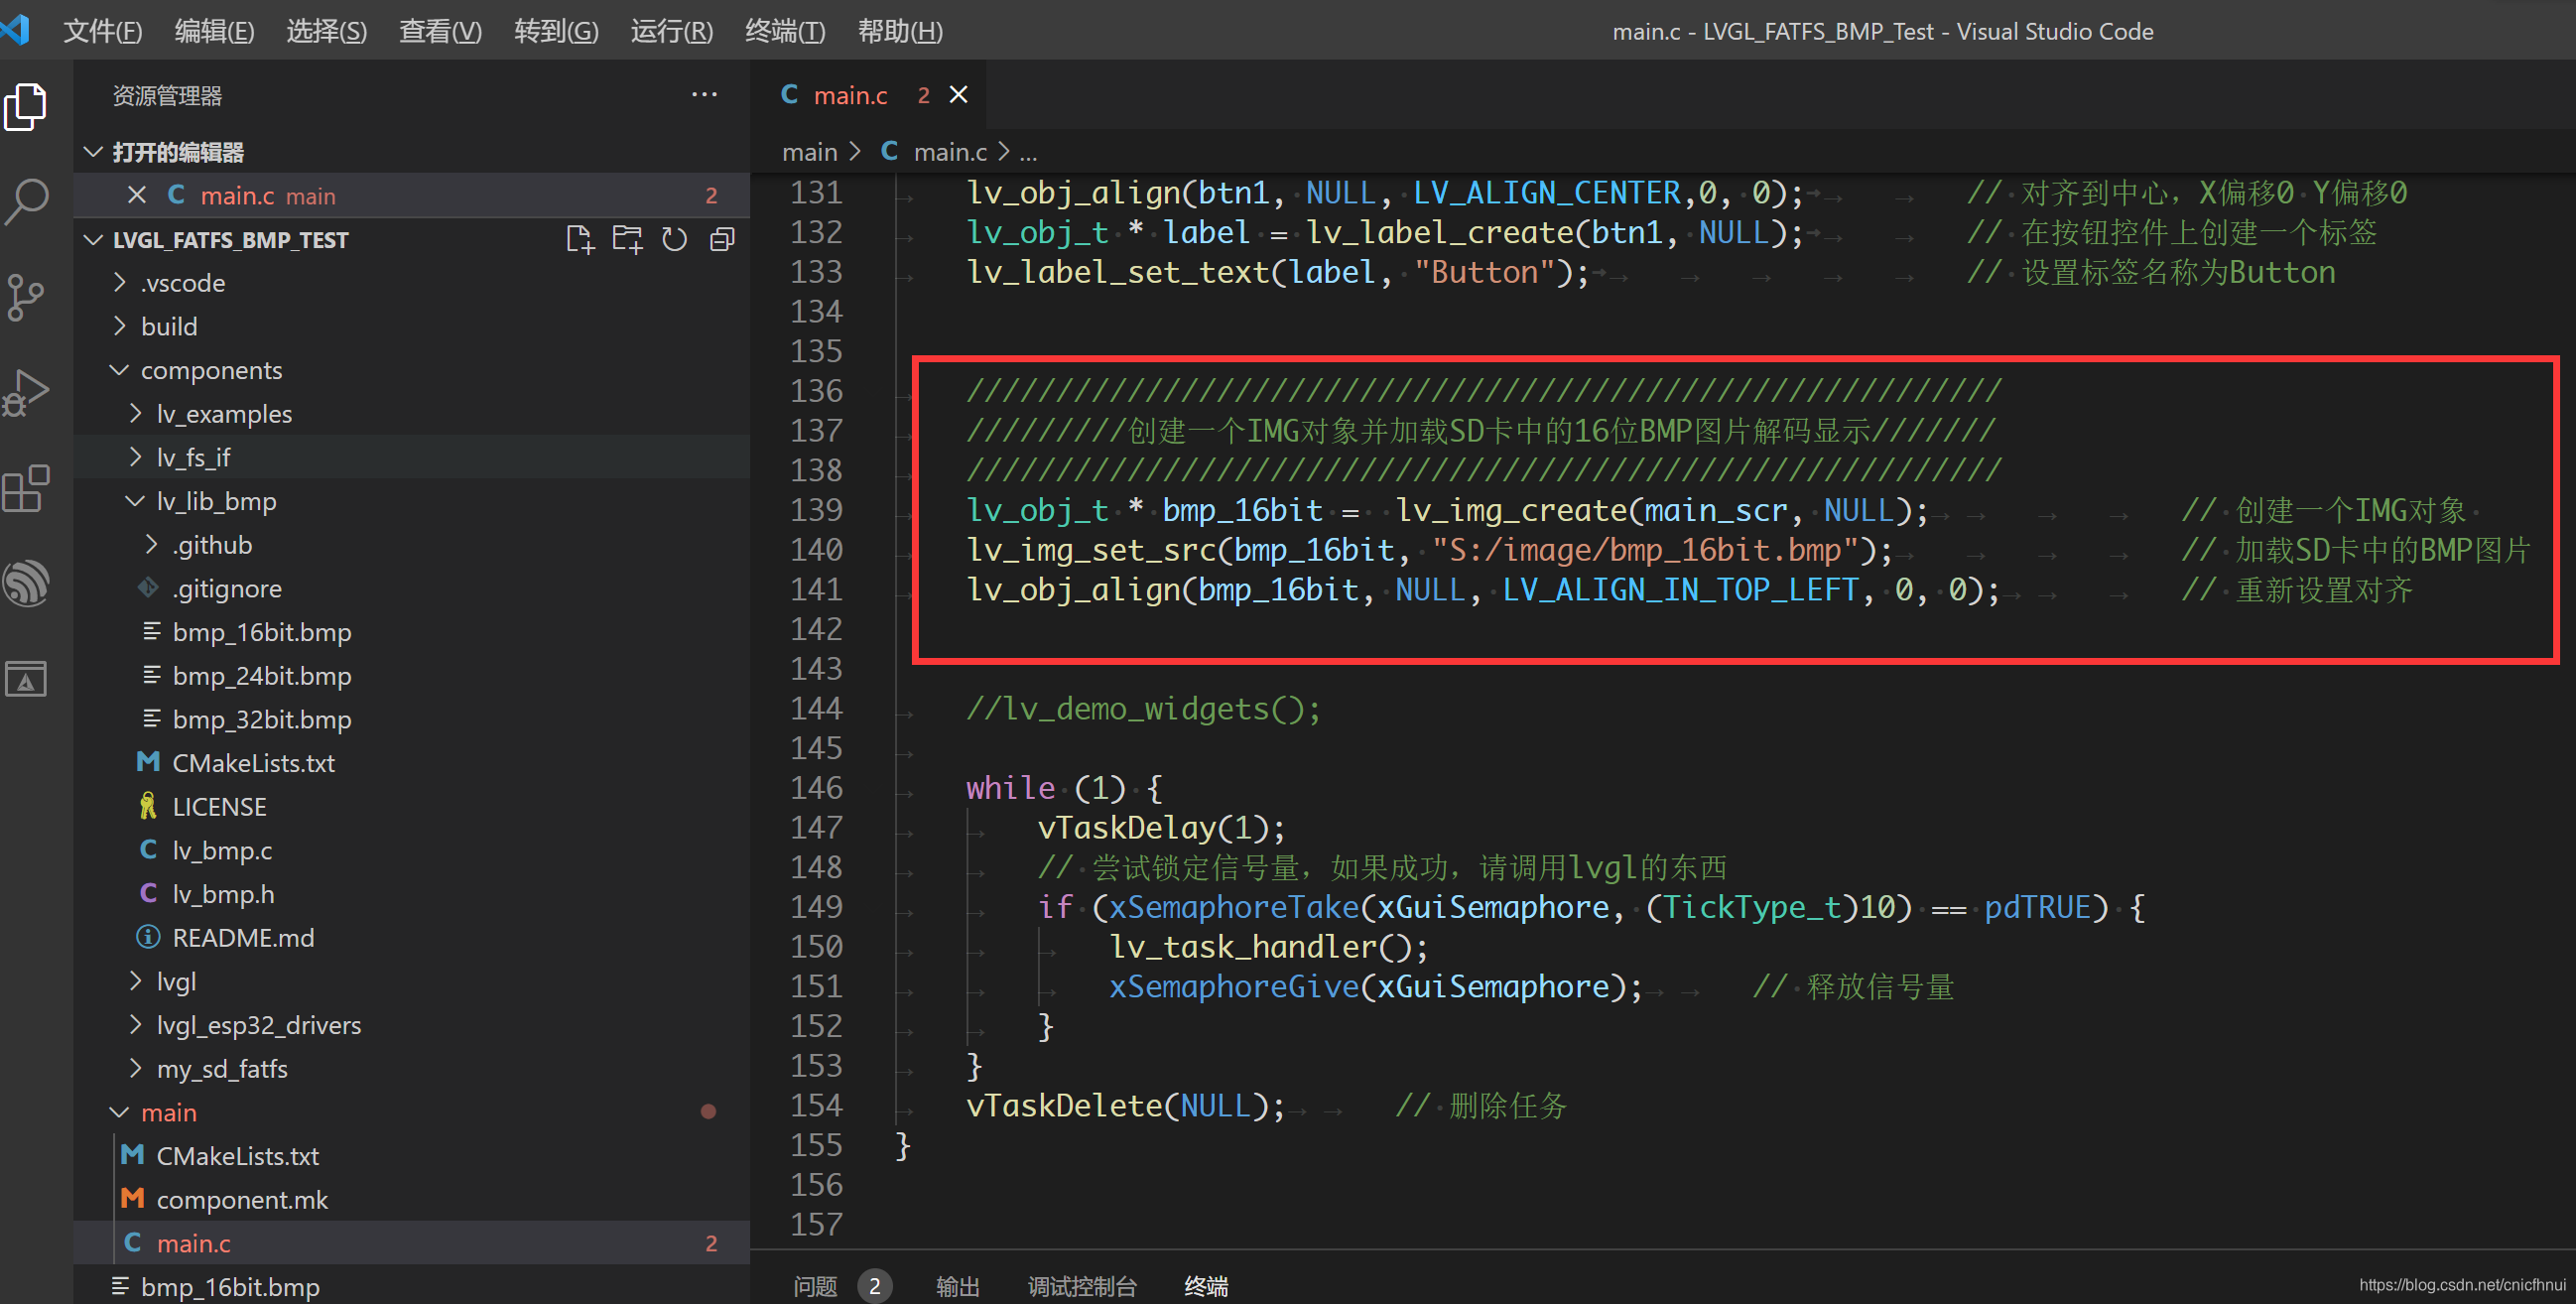
Task: Switch to the 输出 panel tab
Action: pyautogui.click(x=957, y=1286)
